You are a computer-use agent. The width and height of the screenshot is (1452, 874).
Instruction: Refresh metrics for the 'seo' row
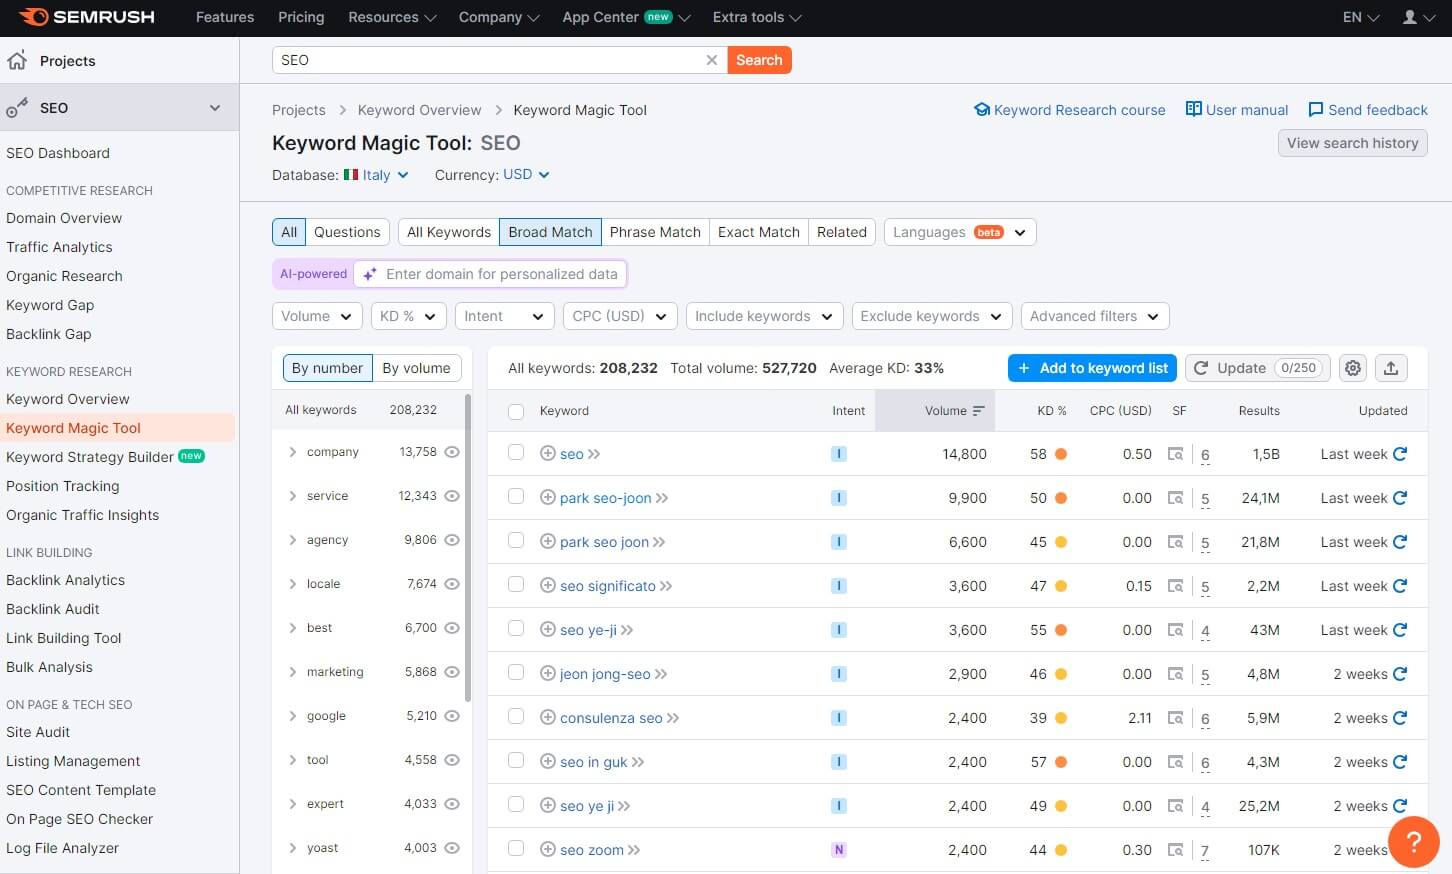click(1400, 454)
